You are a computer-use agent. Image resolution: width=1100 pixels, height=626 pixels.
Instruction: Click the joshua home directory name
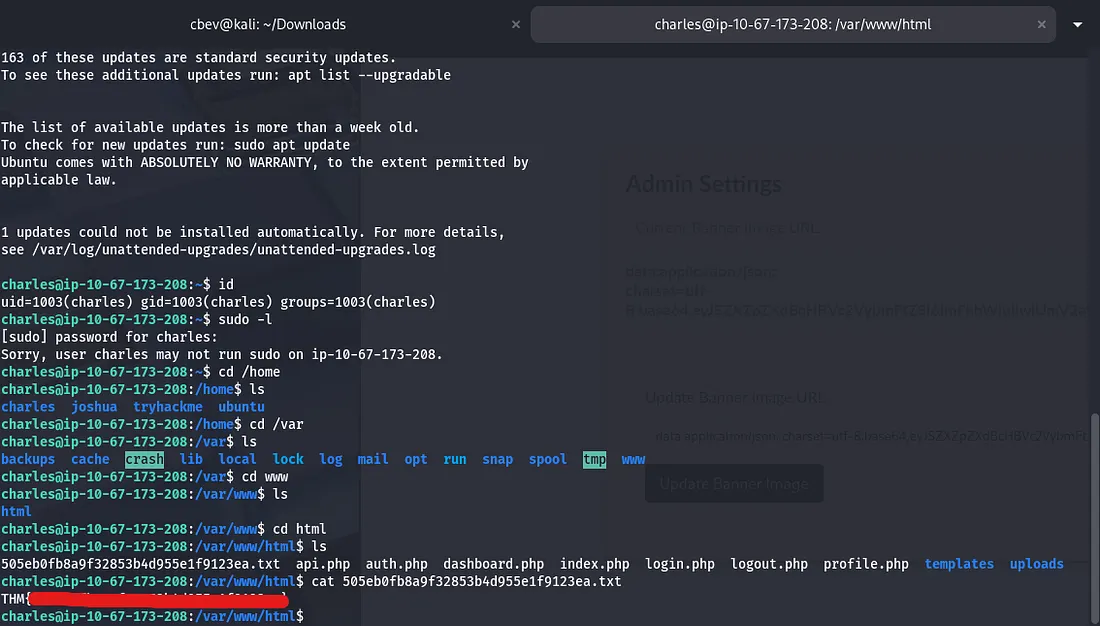coord(94,407)
